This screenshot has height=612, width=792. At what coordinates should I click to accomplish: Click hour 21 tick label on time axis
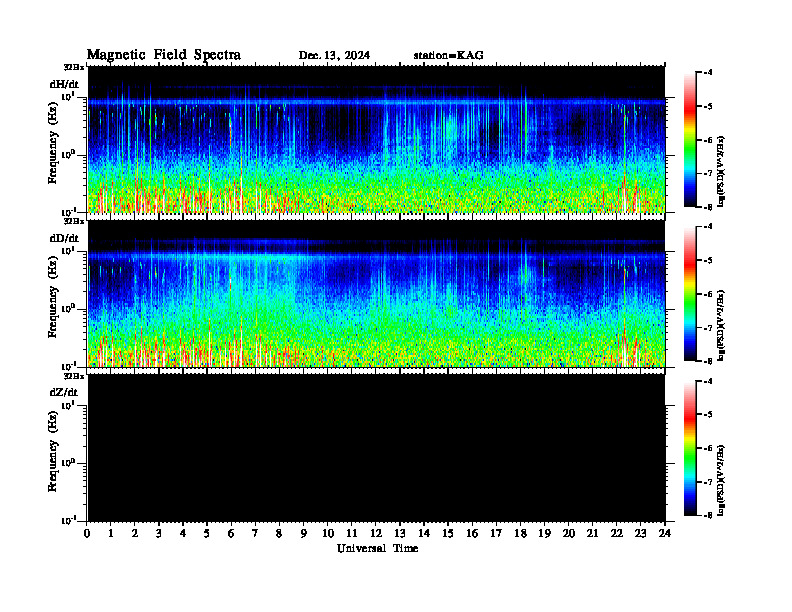coord(592,533)
